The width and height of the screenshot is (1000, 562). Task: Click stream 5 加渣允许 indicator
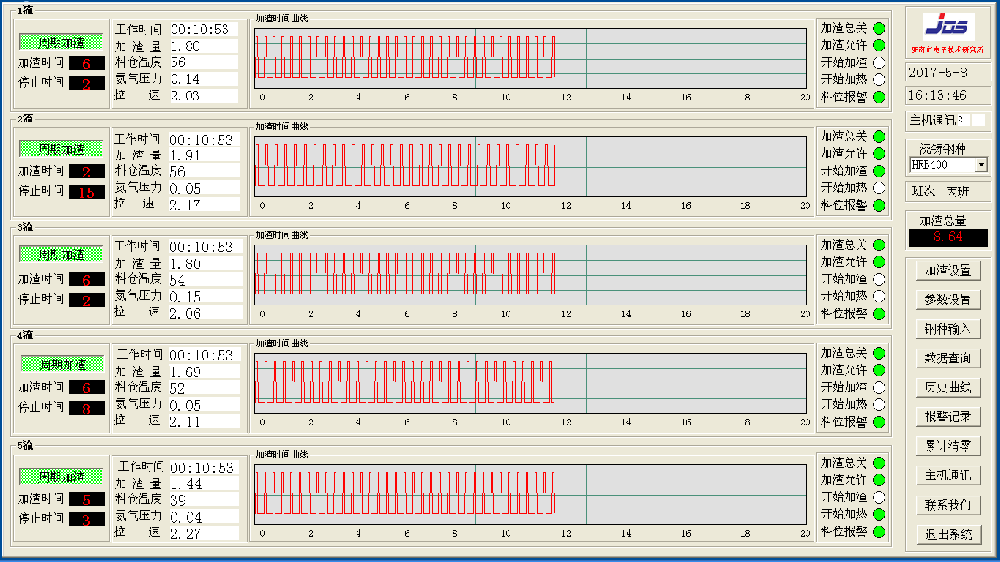(879, 480)
